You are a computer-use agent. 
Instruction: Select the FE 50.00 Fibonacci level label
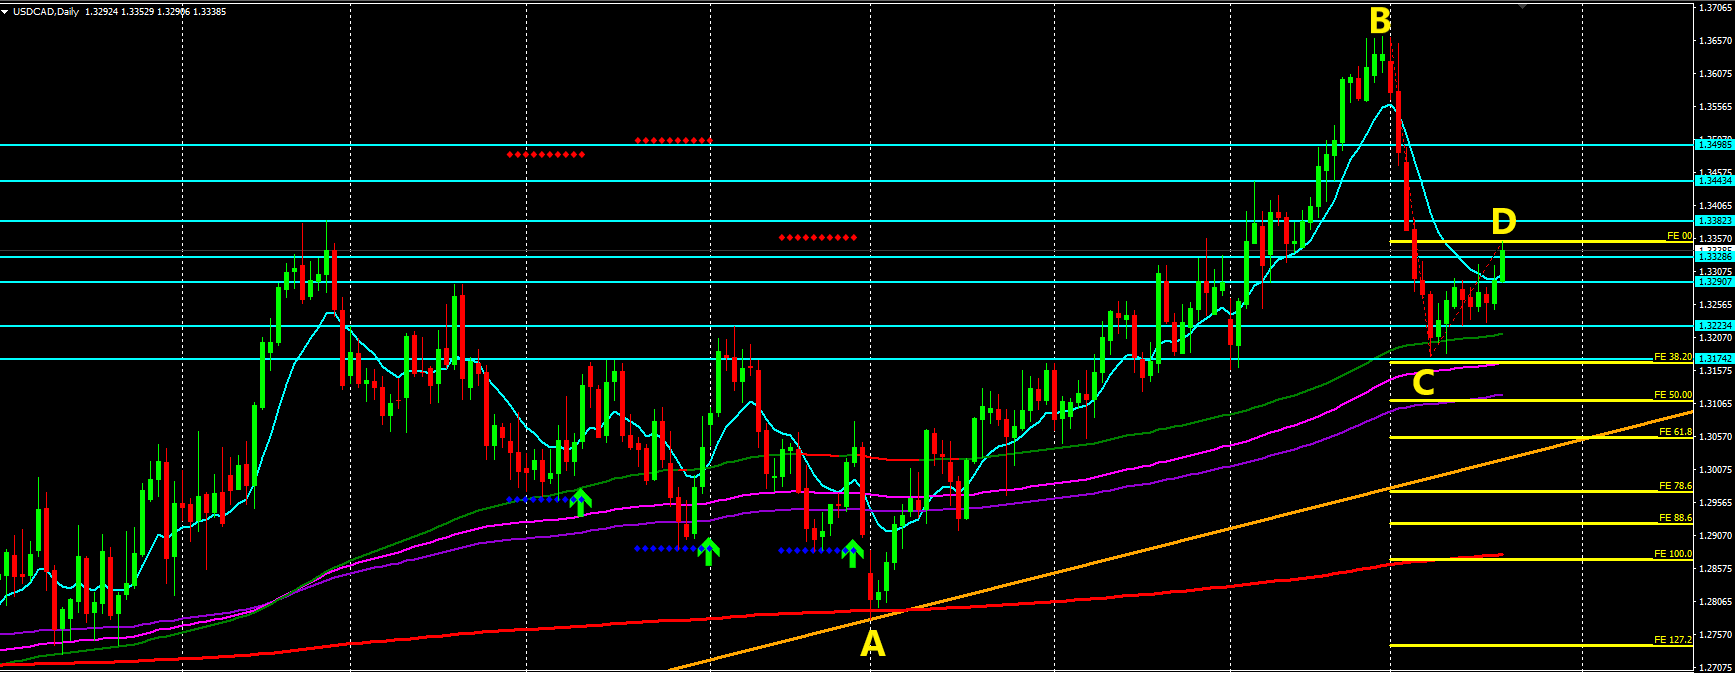[x=1673, y=395]
